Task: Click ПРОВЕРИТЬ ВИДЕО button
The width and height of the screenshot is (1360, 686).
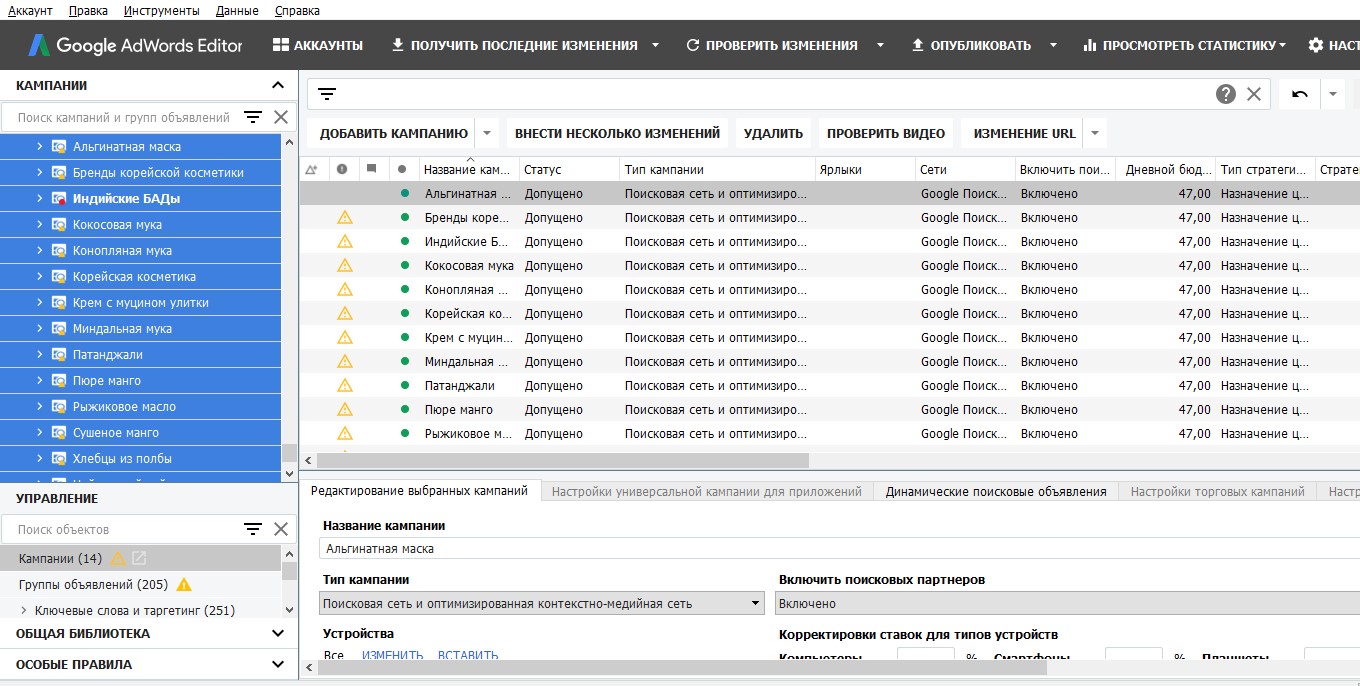Action: point(886,133)
